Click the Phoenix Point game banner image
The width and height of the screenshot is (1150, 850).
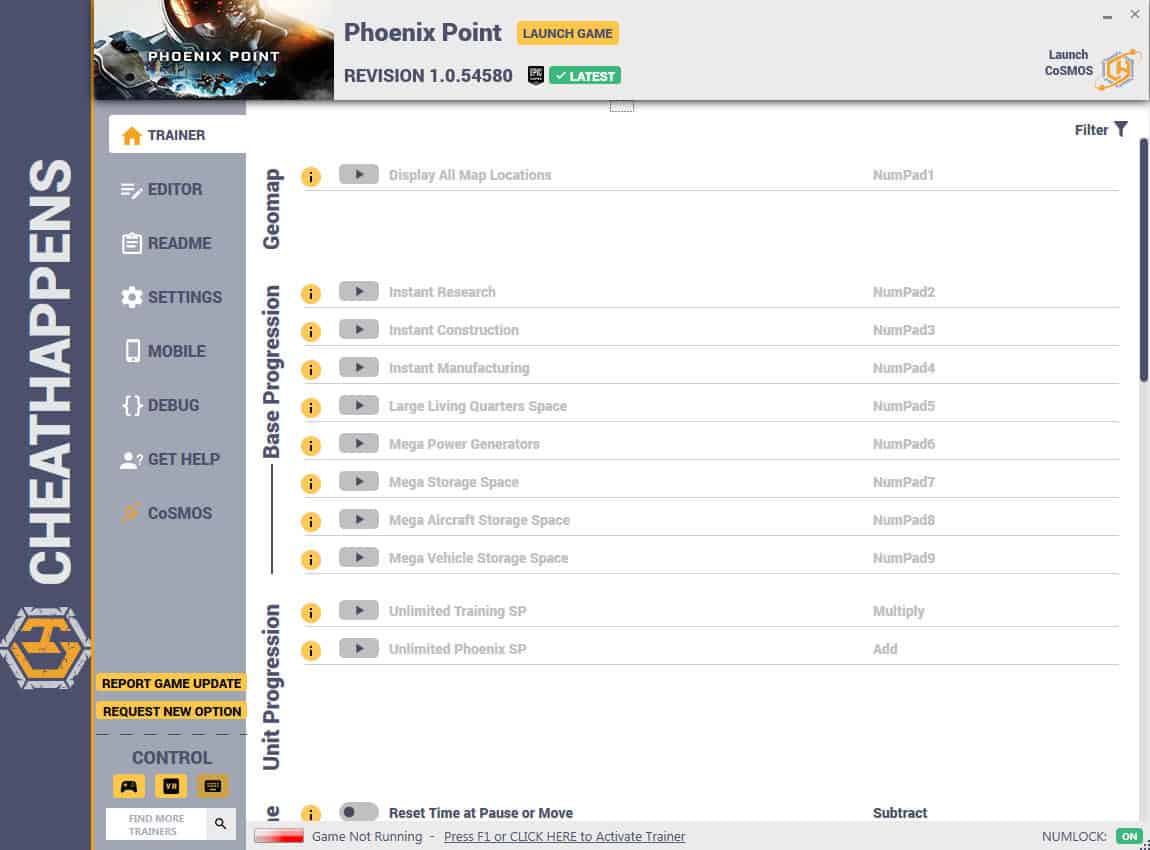coord(214,50)
